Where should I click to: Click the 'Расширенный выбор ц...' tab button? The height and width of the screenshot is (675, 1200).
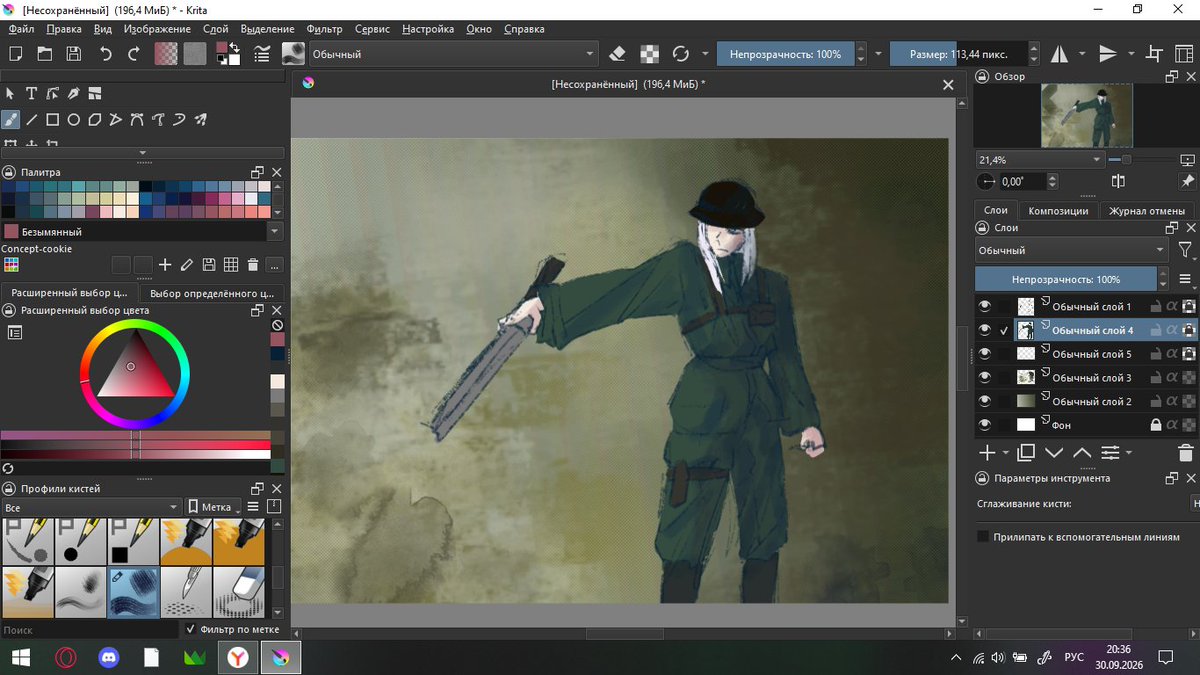point(70,293)
